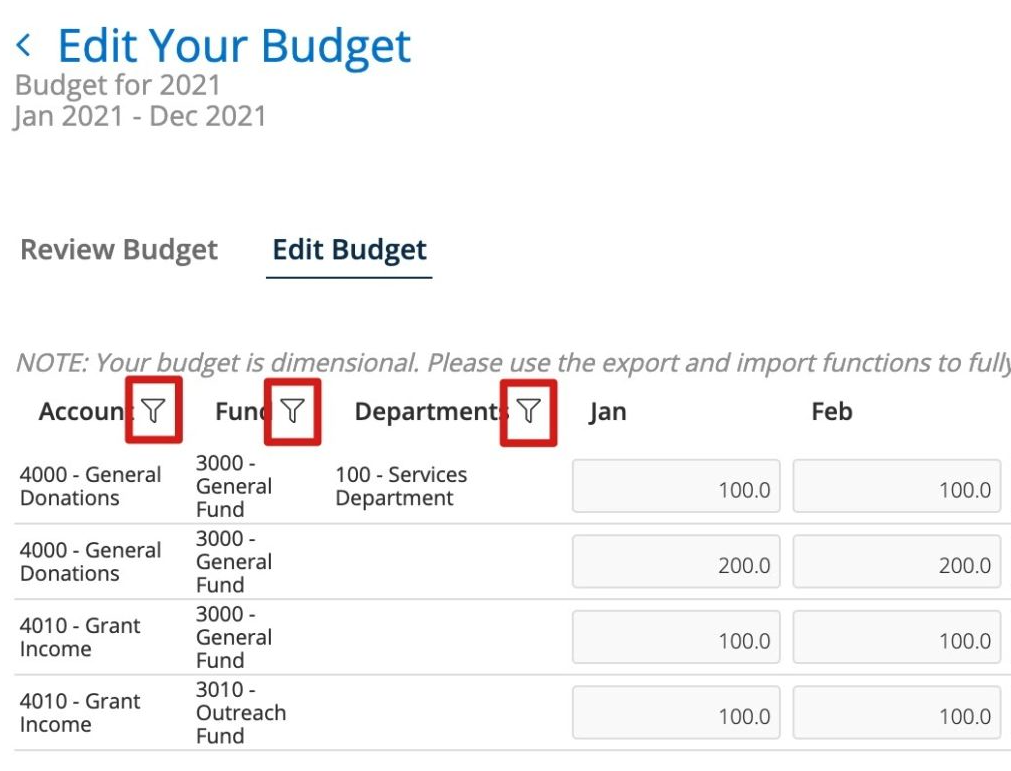Click the Feb column header
This screenshot has height=771, width=1011.
tap(832, 411)
